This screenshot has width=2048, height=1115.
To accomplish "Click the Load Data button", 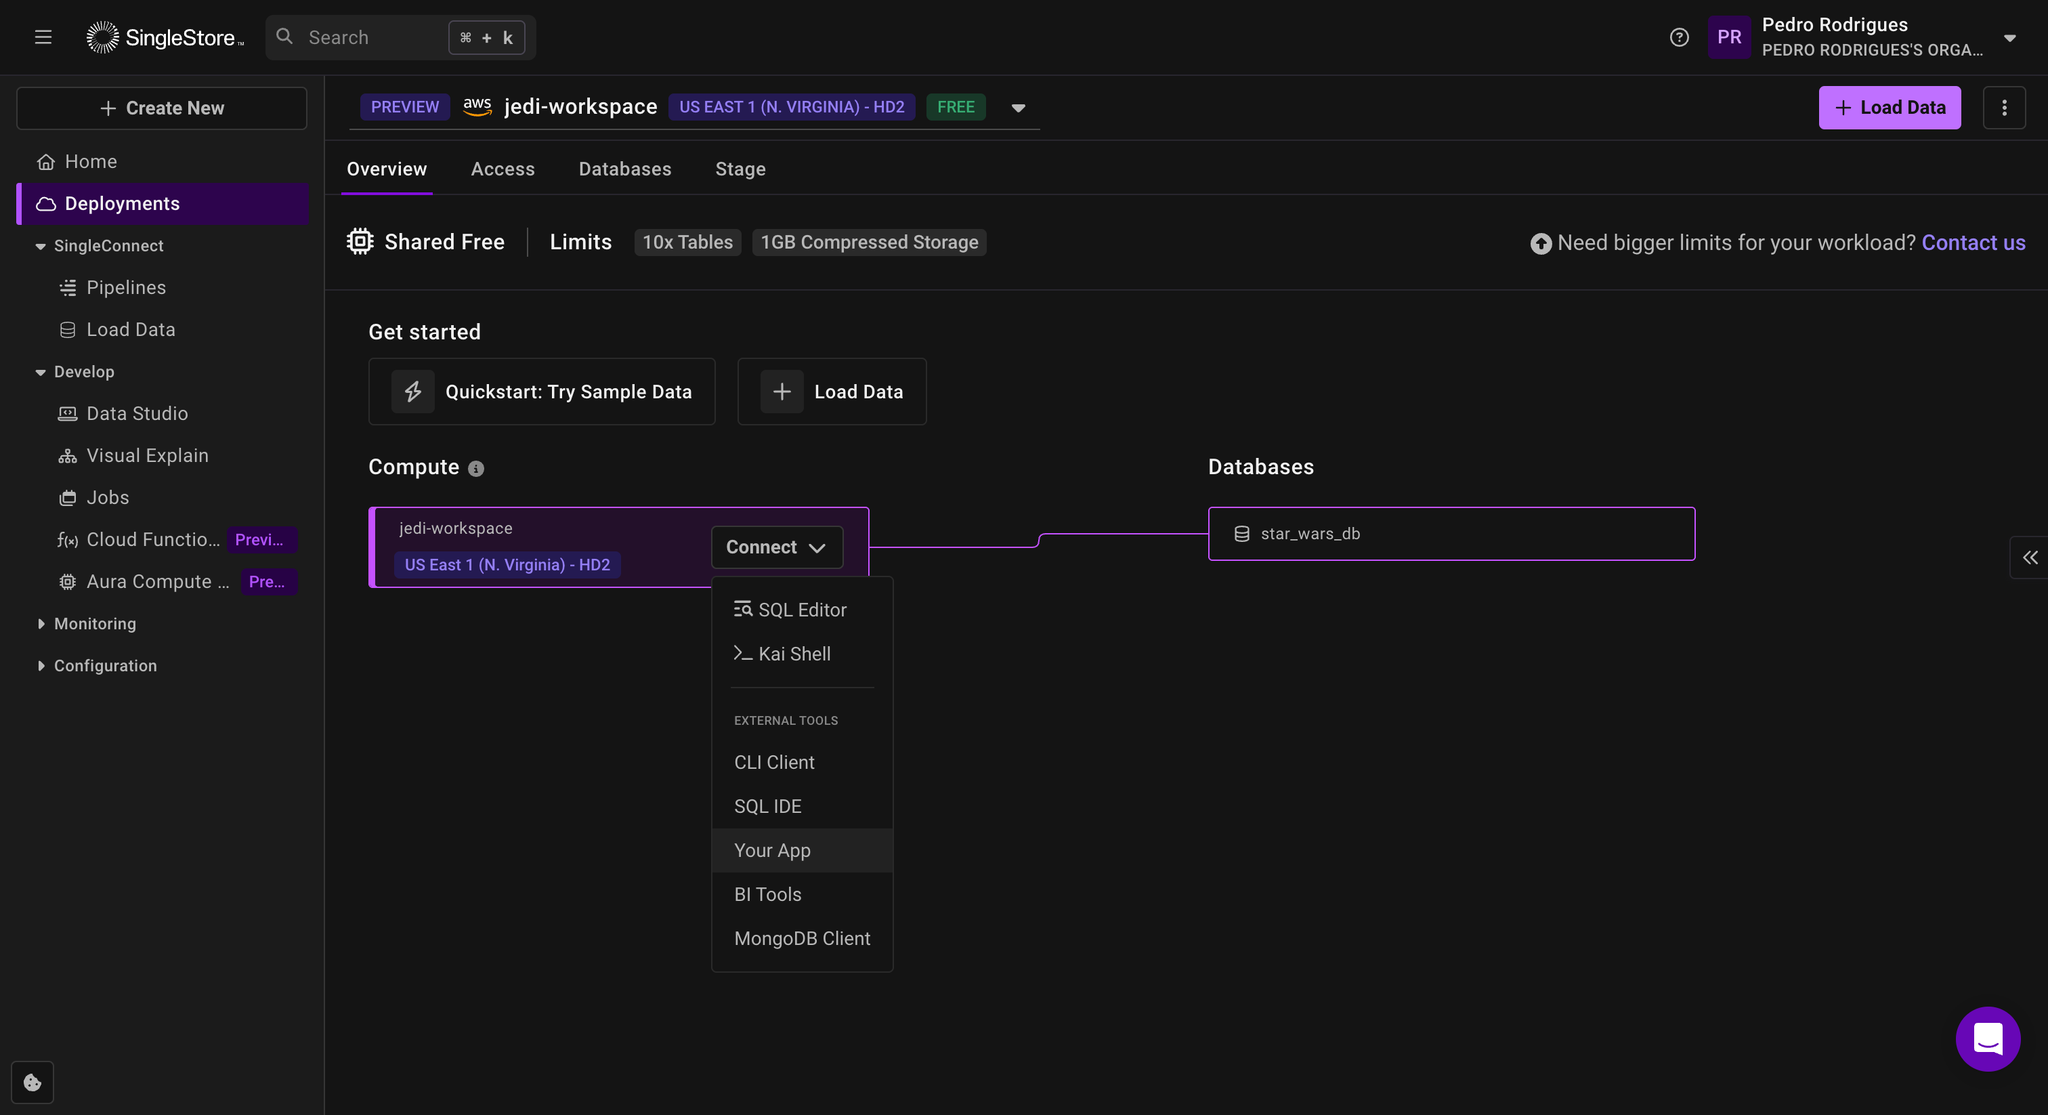I will 1889,107.
